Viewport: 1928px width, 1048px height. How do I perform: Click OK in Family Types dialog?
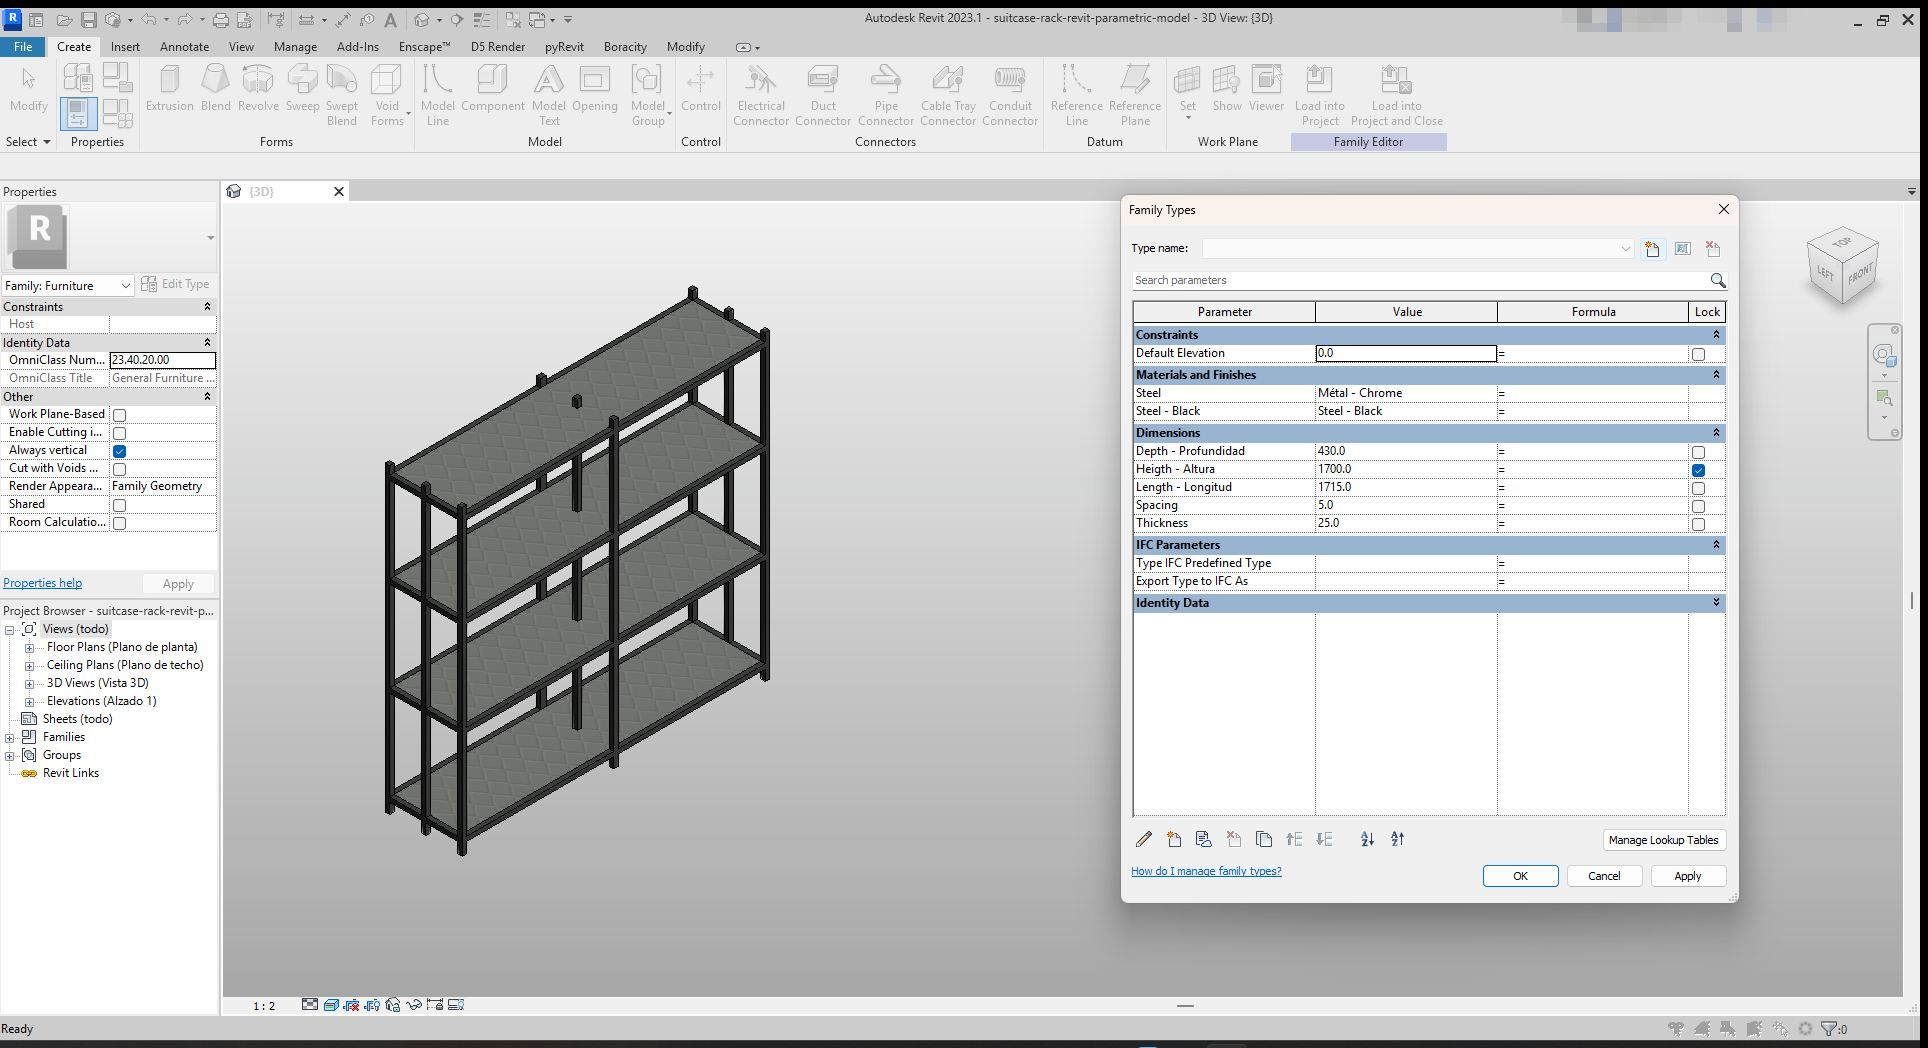pyautogui.click(x=1520, y=876)
